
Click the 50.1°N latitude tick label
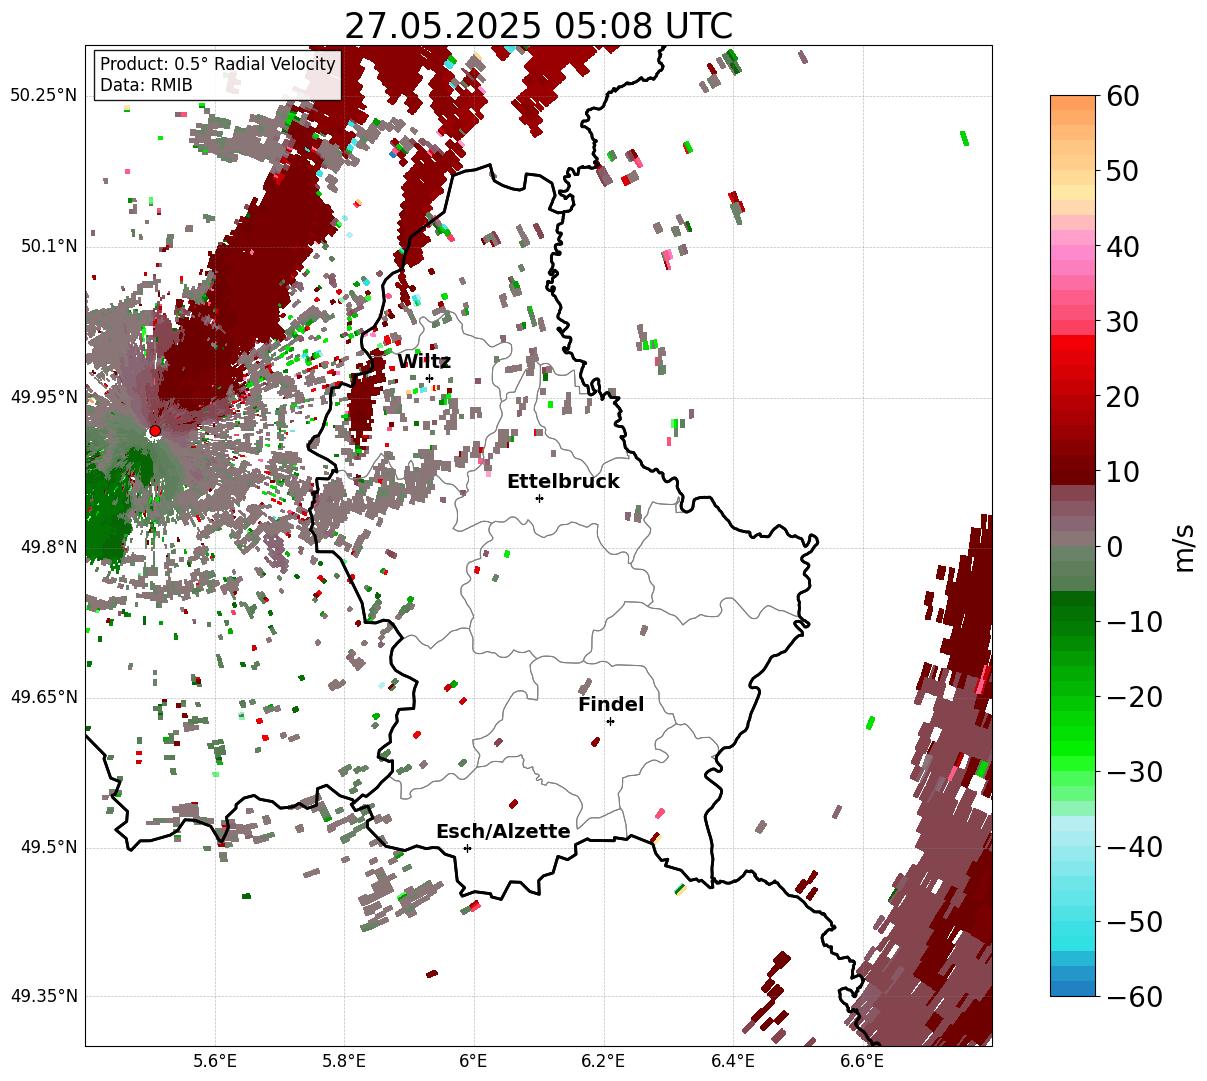pyautogui.click(x=48, y=246)
